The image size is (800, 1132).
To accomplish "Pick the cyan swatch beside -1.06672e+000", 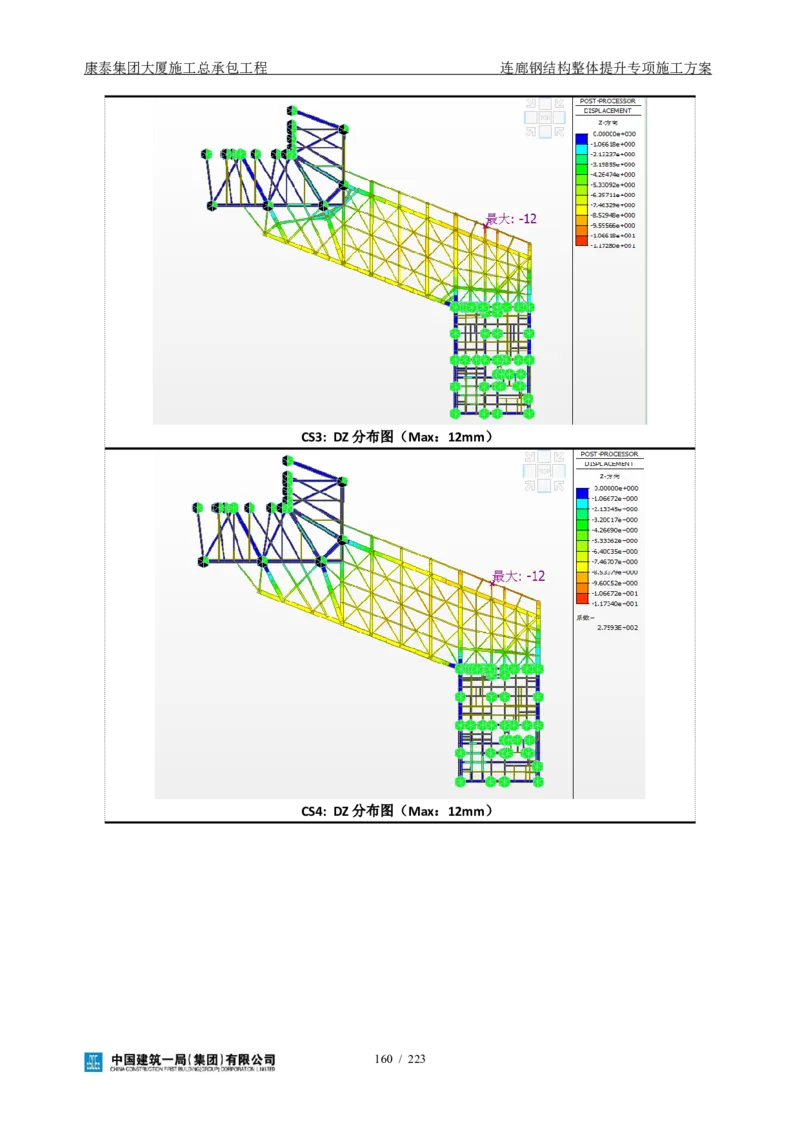I will [x=582, y=503].
